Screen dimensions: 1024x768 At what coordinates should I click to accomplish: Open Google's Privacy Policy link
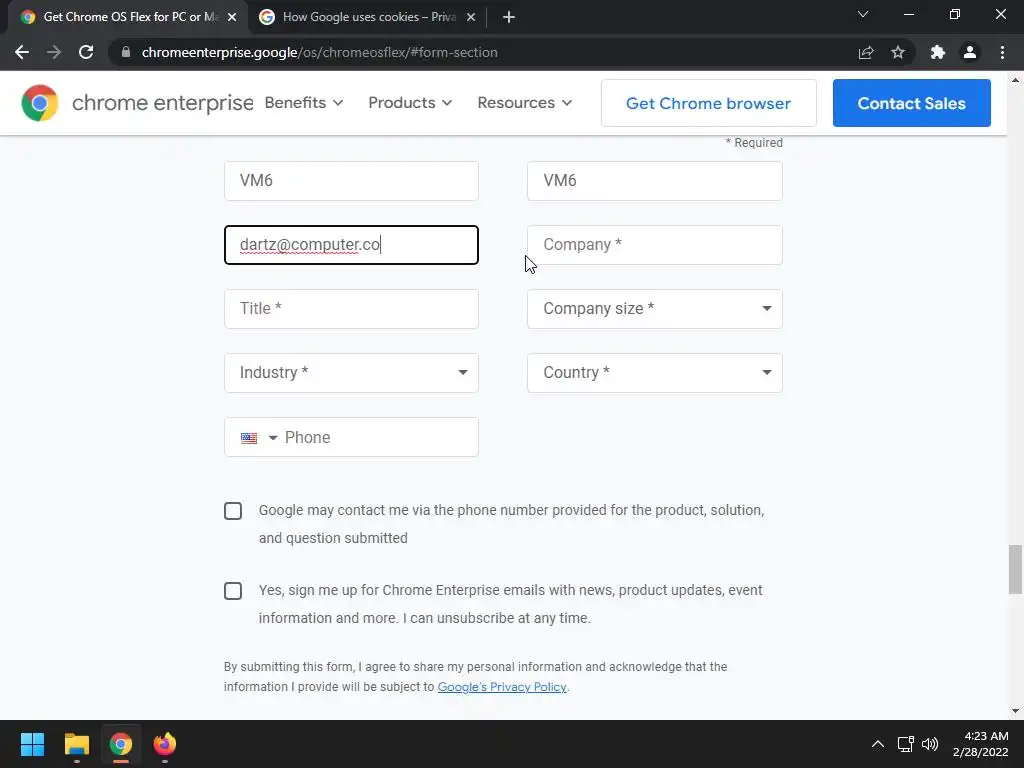502,687
